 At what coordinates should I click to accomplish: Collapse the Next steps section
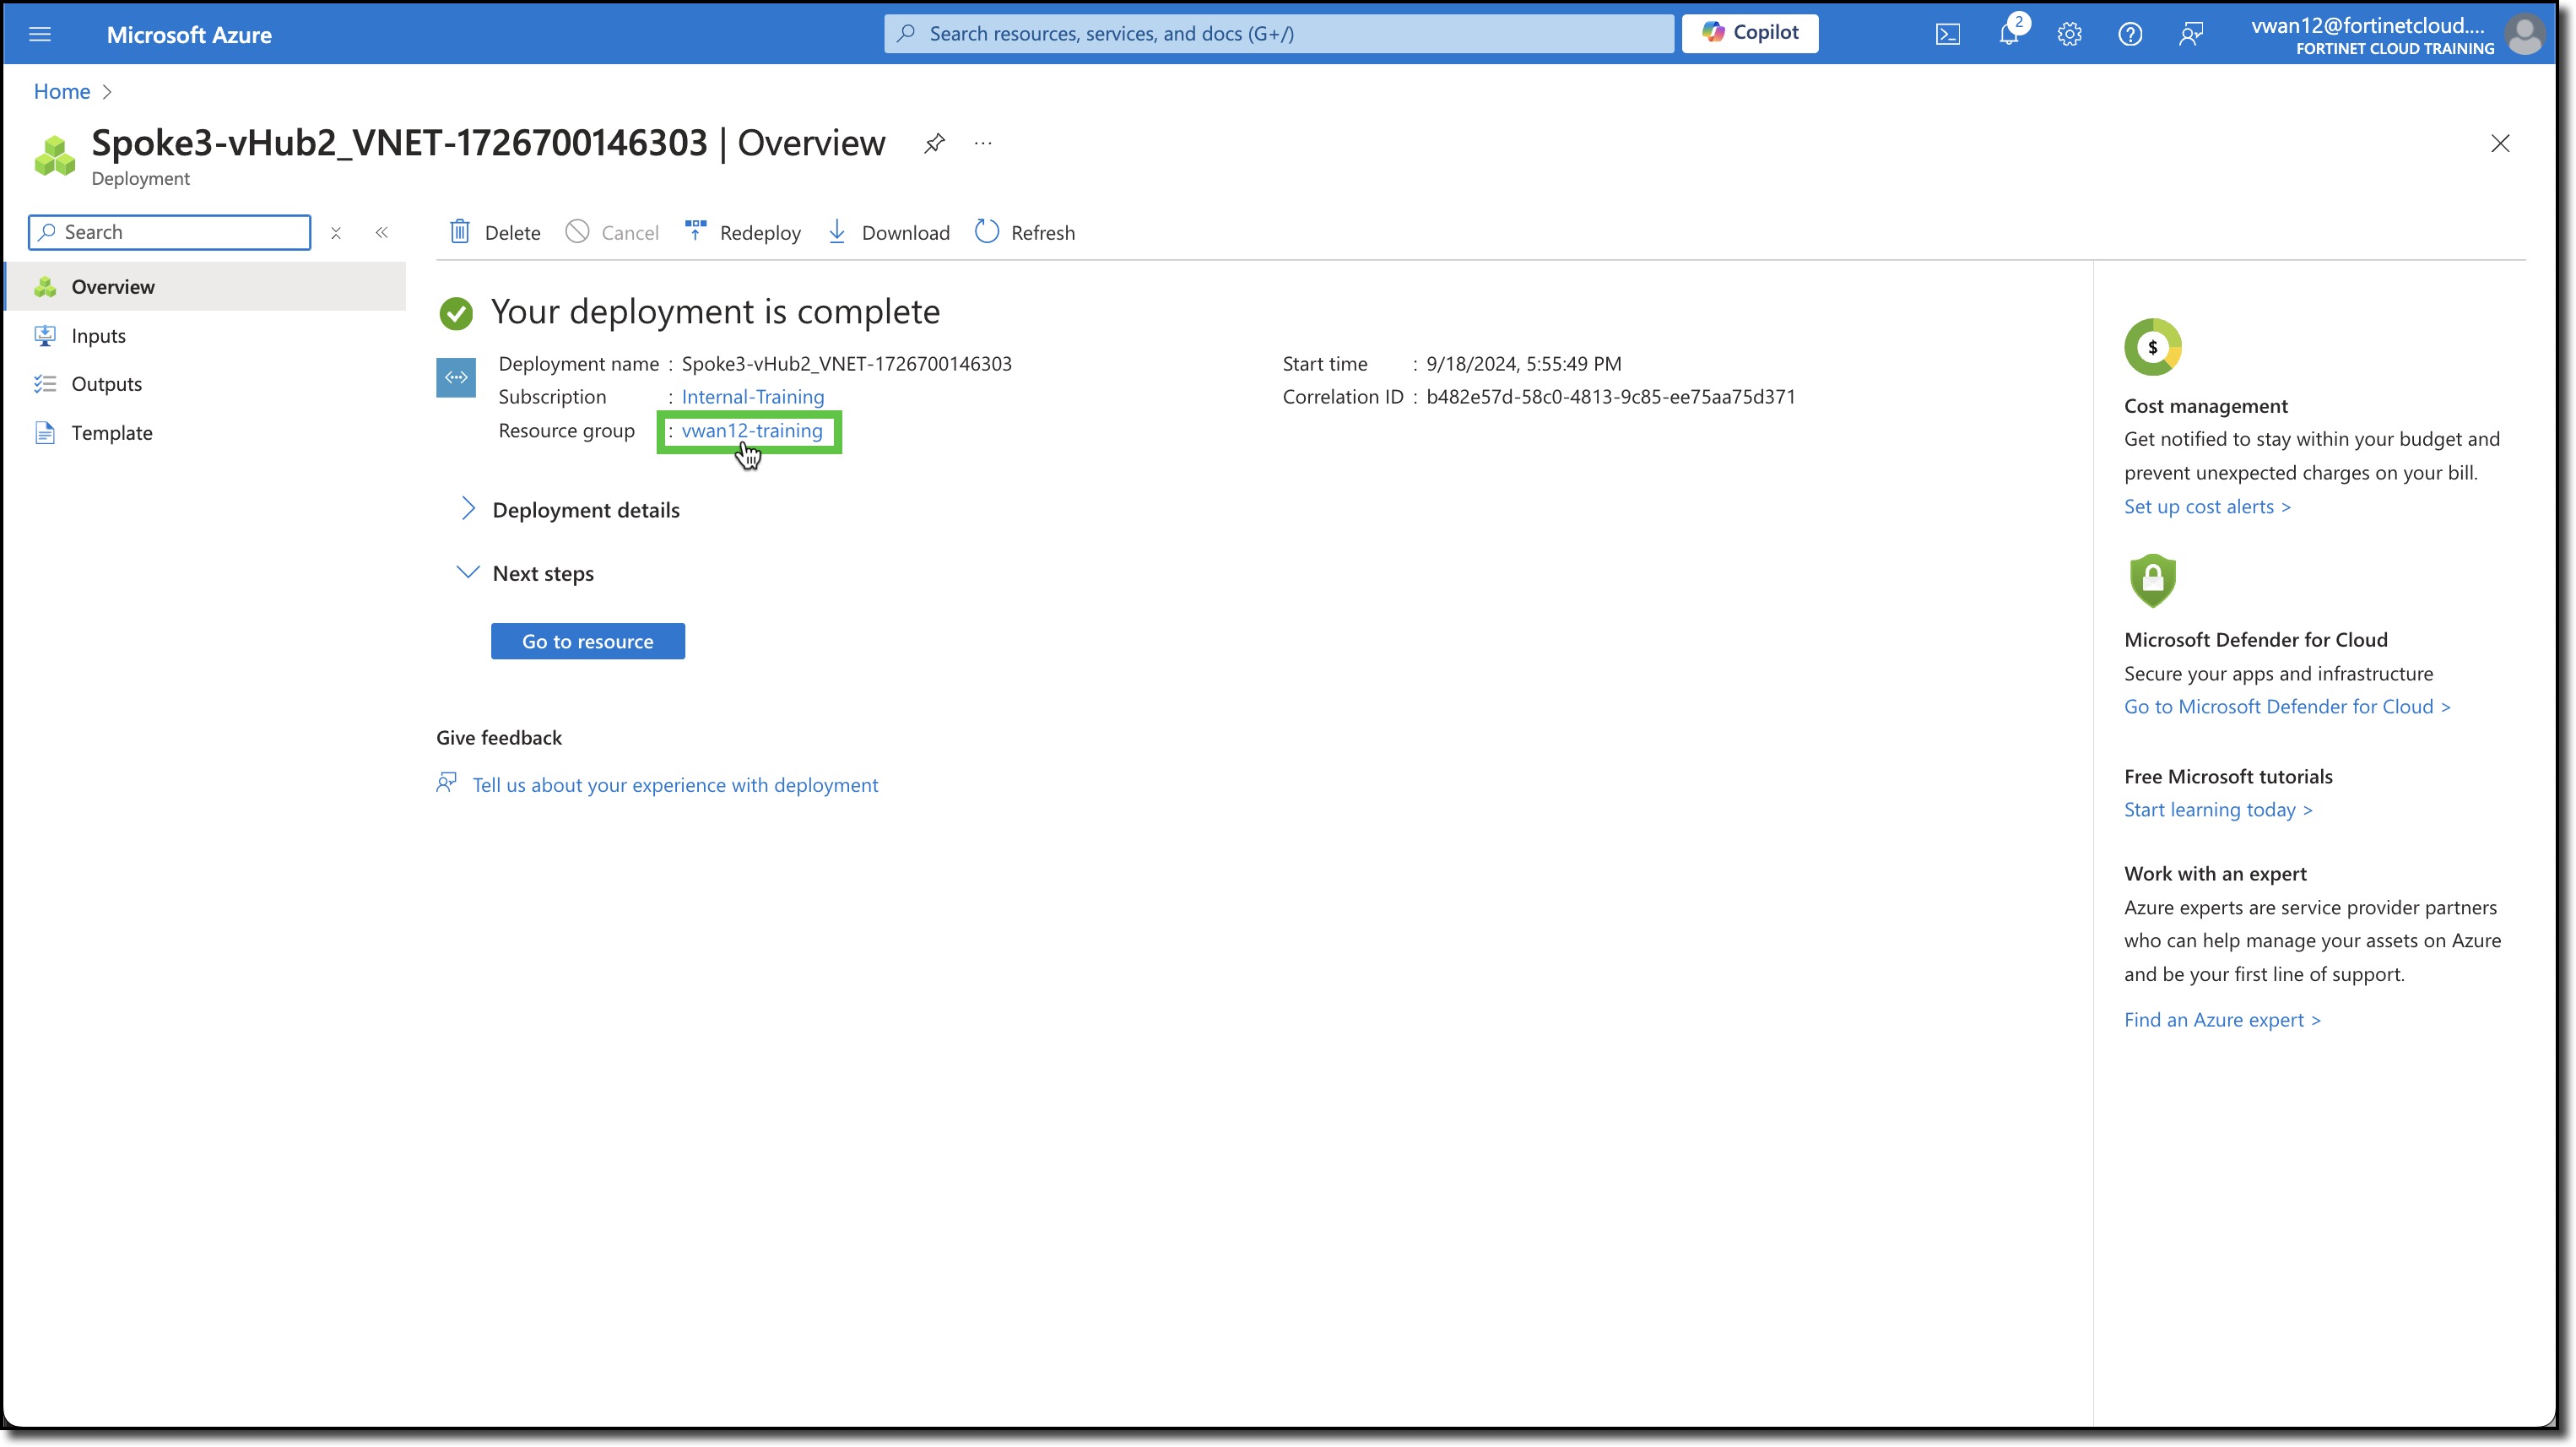(x=526, y=573)
